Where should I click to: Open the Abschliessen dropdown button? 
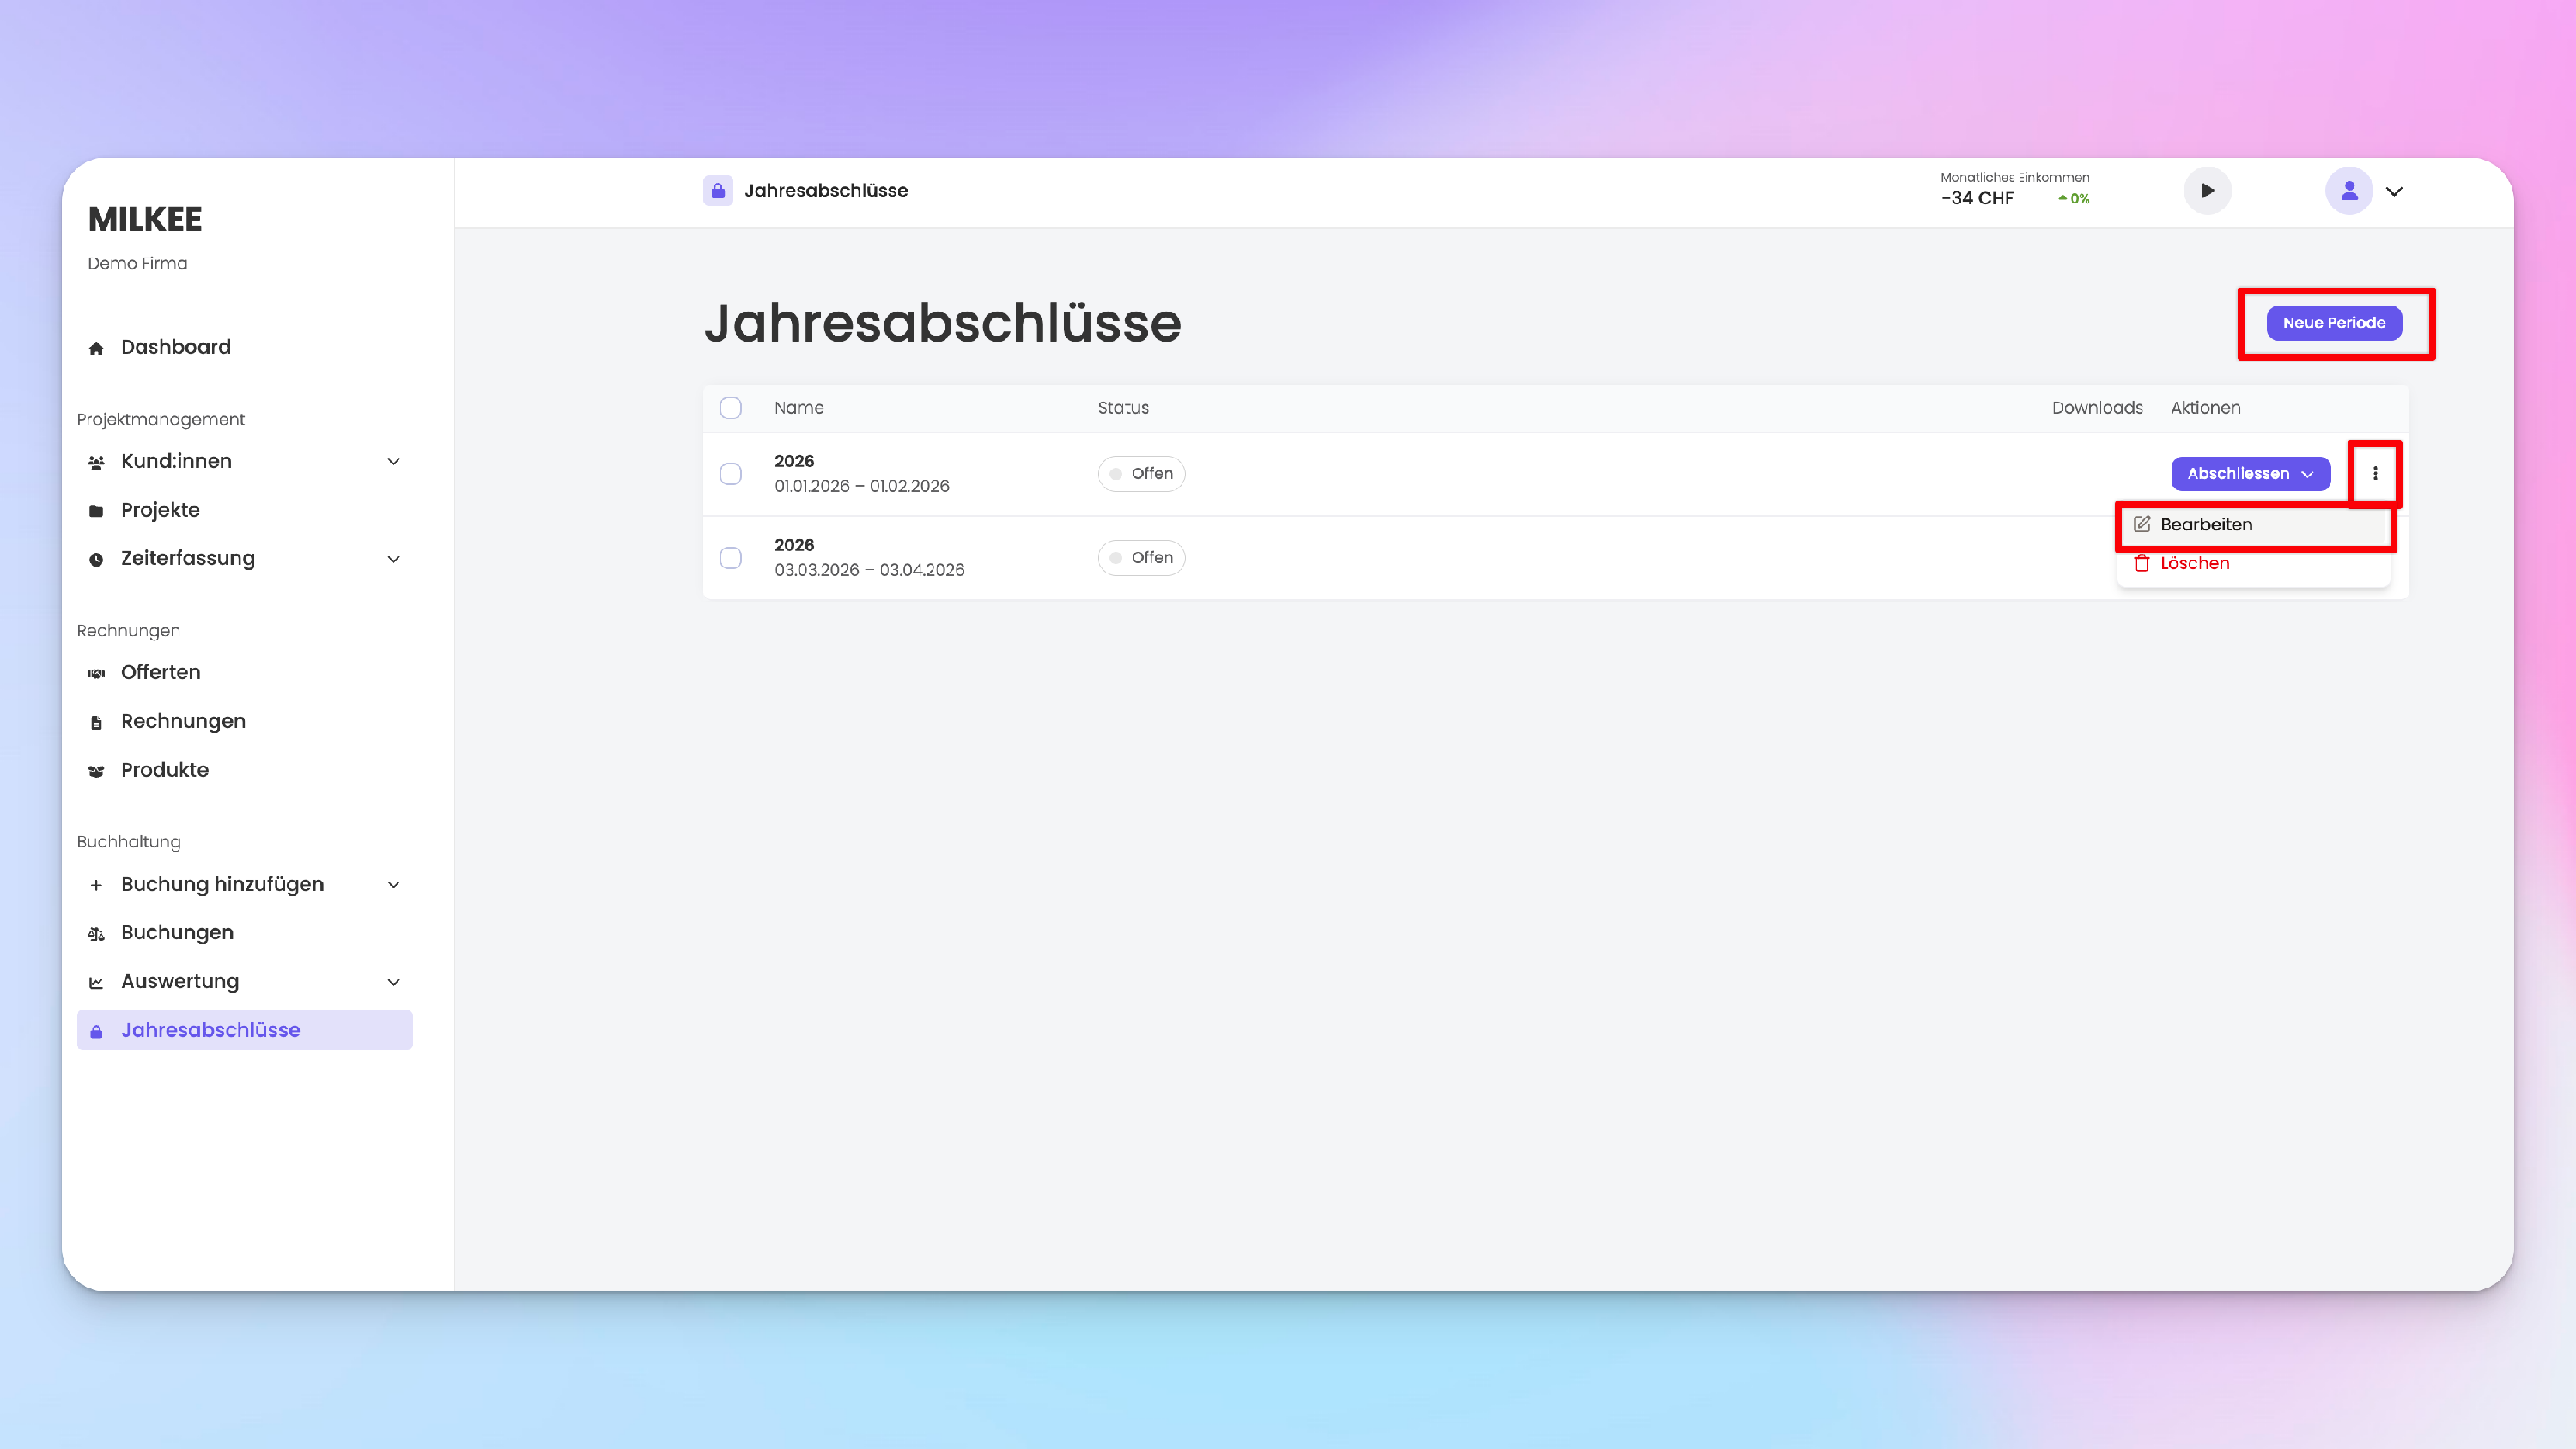click(2250, 473)
